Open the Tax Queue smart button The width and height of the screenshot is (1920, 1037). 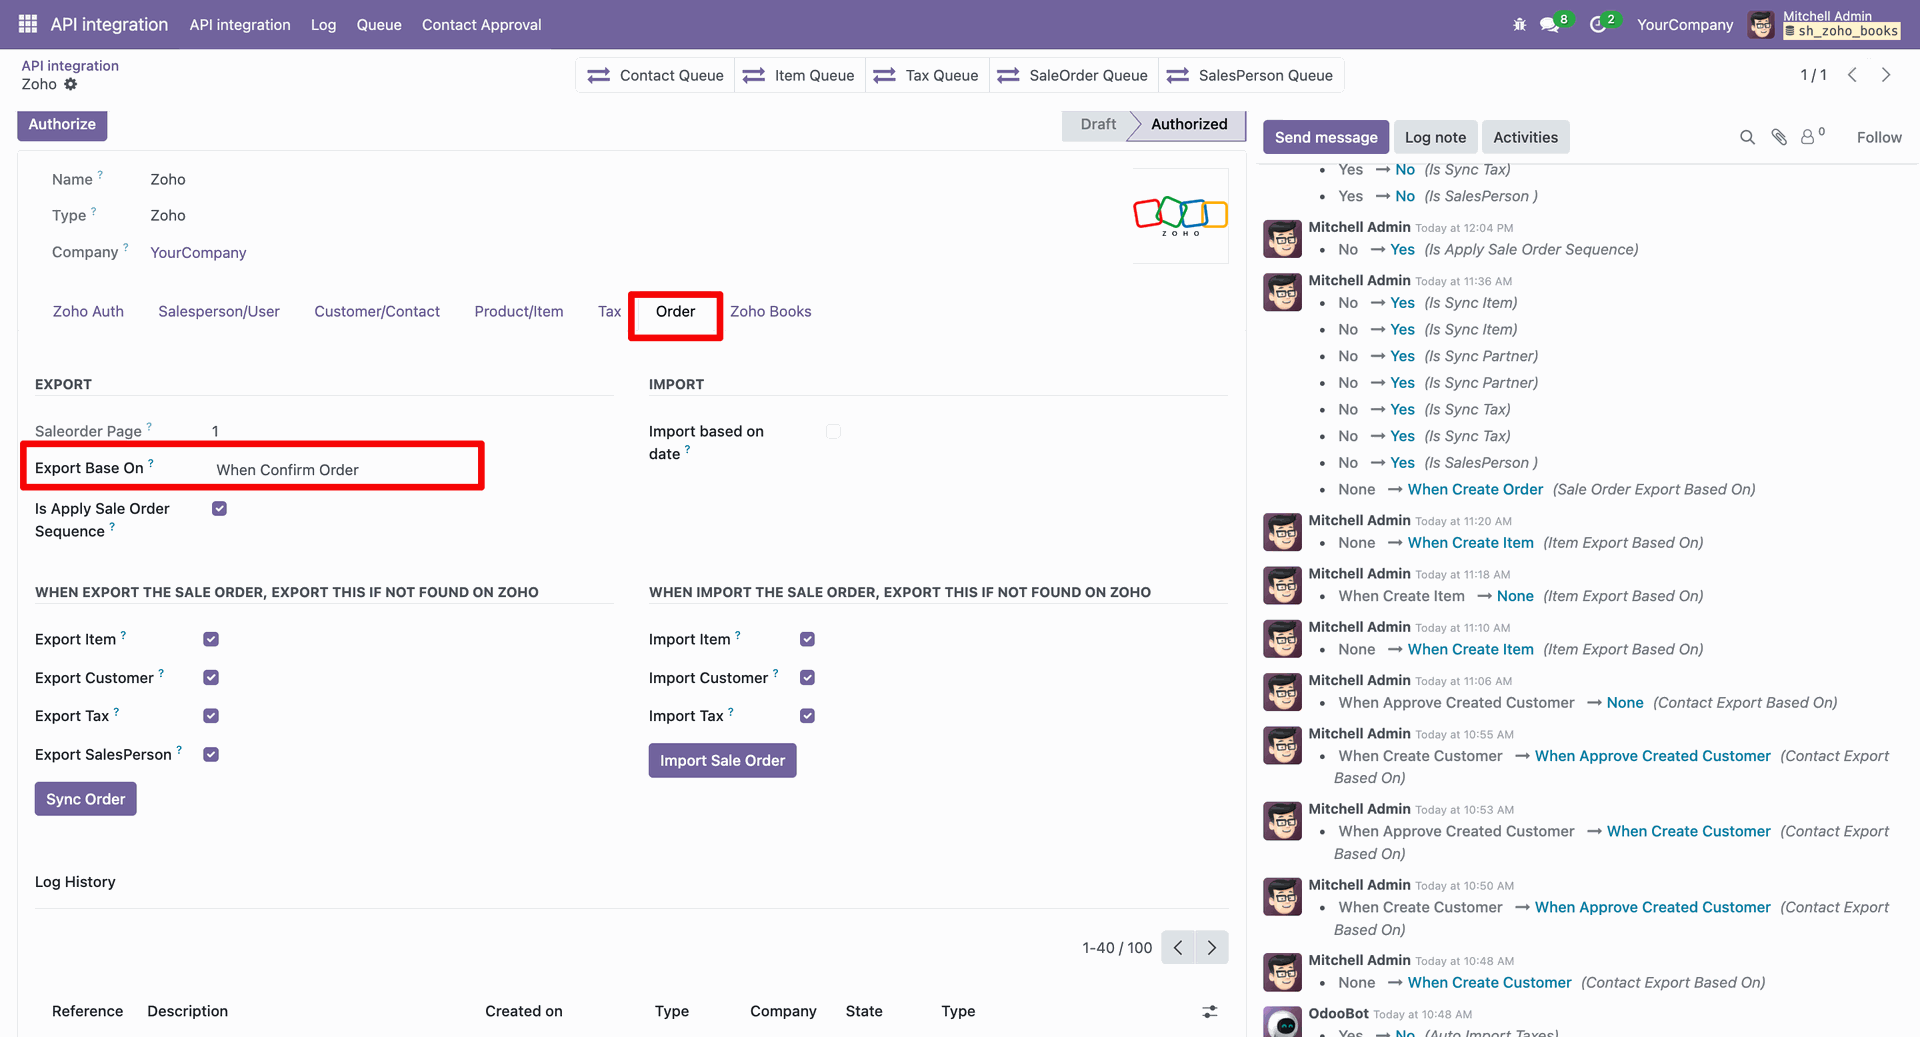pyautogui.click(x=925, y=75)
